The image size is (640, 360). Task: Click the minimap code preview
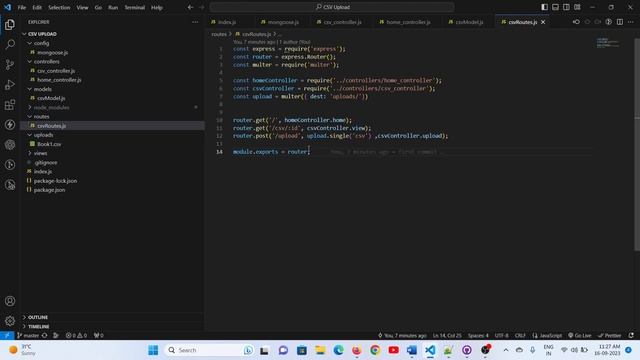[x=607, y=42]
